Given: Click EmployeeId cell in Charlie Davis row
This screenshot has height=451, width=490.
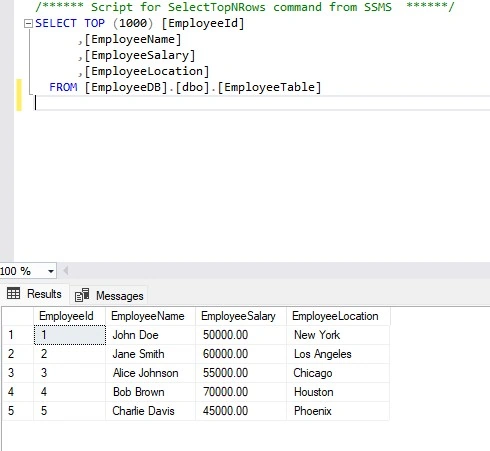Looking at the screenshot, I should [70, 411].
